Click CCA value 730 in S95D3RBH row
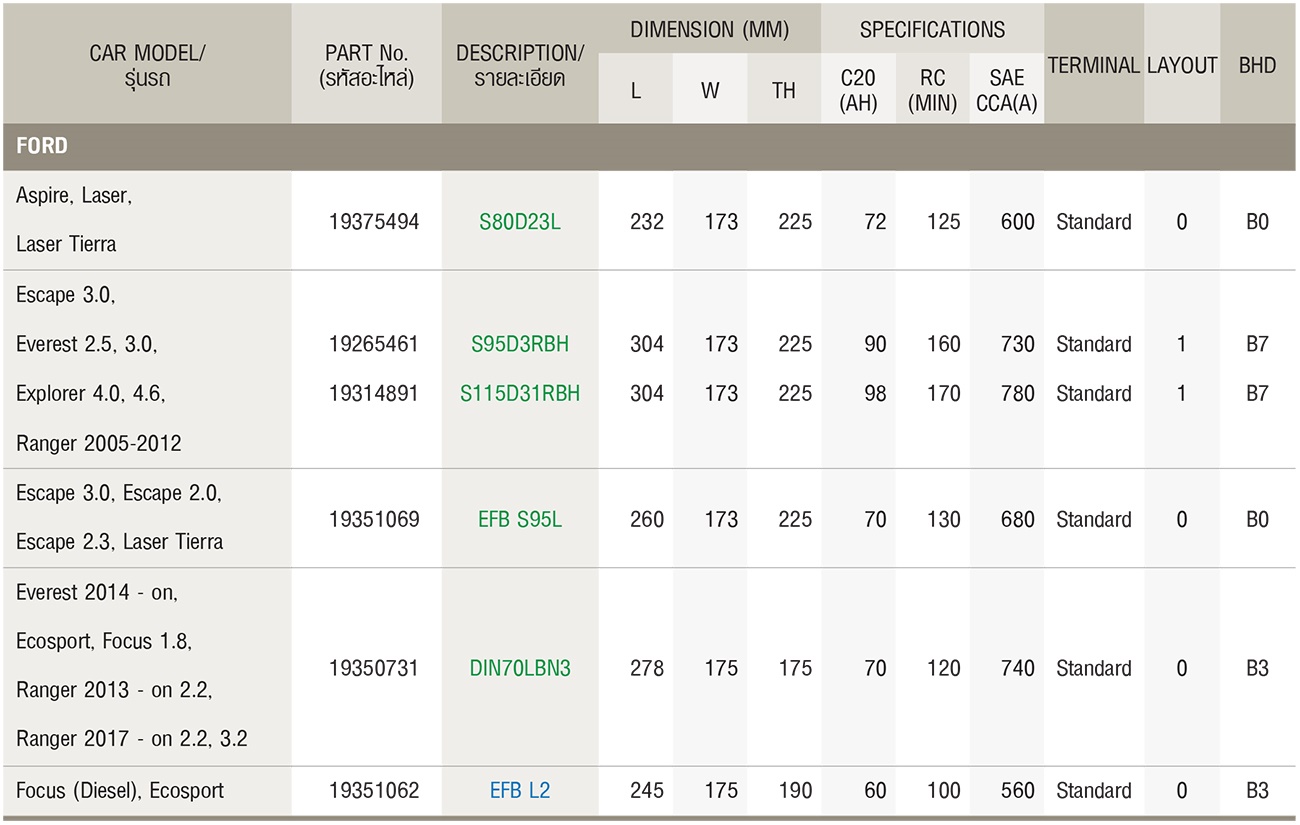 click(x=1018, y=344)
